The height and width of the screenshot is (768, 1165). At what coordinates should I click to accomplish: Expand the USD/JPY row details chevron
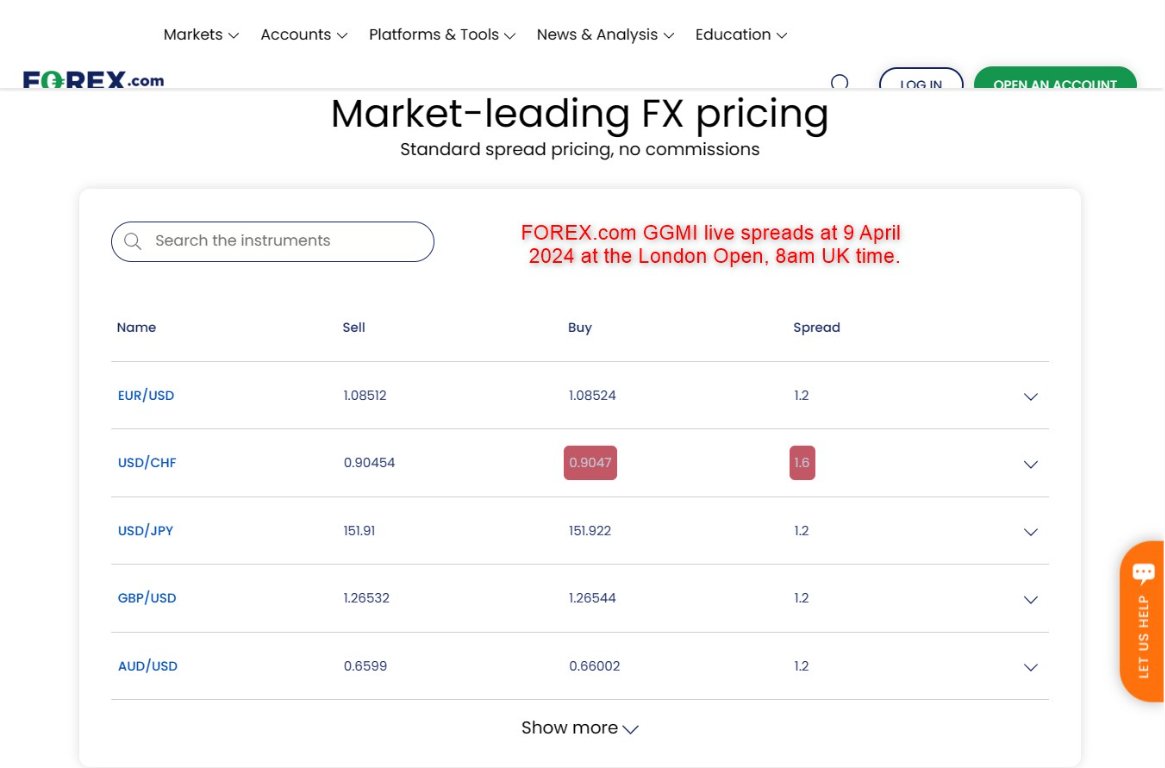[x=1030, y=532]
